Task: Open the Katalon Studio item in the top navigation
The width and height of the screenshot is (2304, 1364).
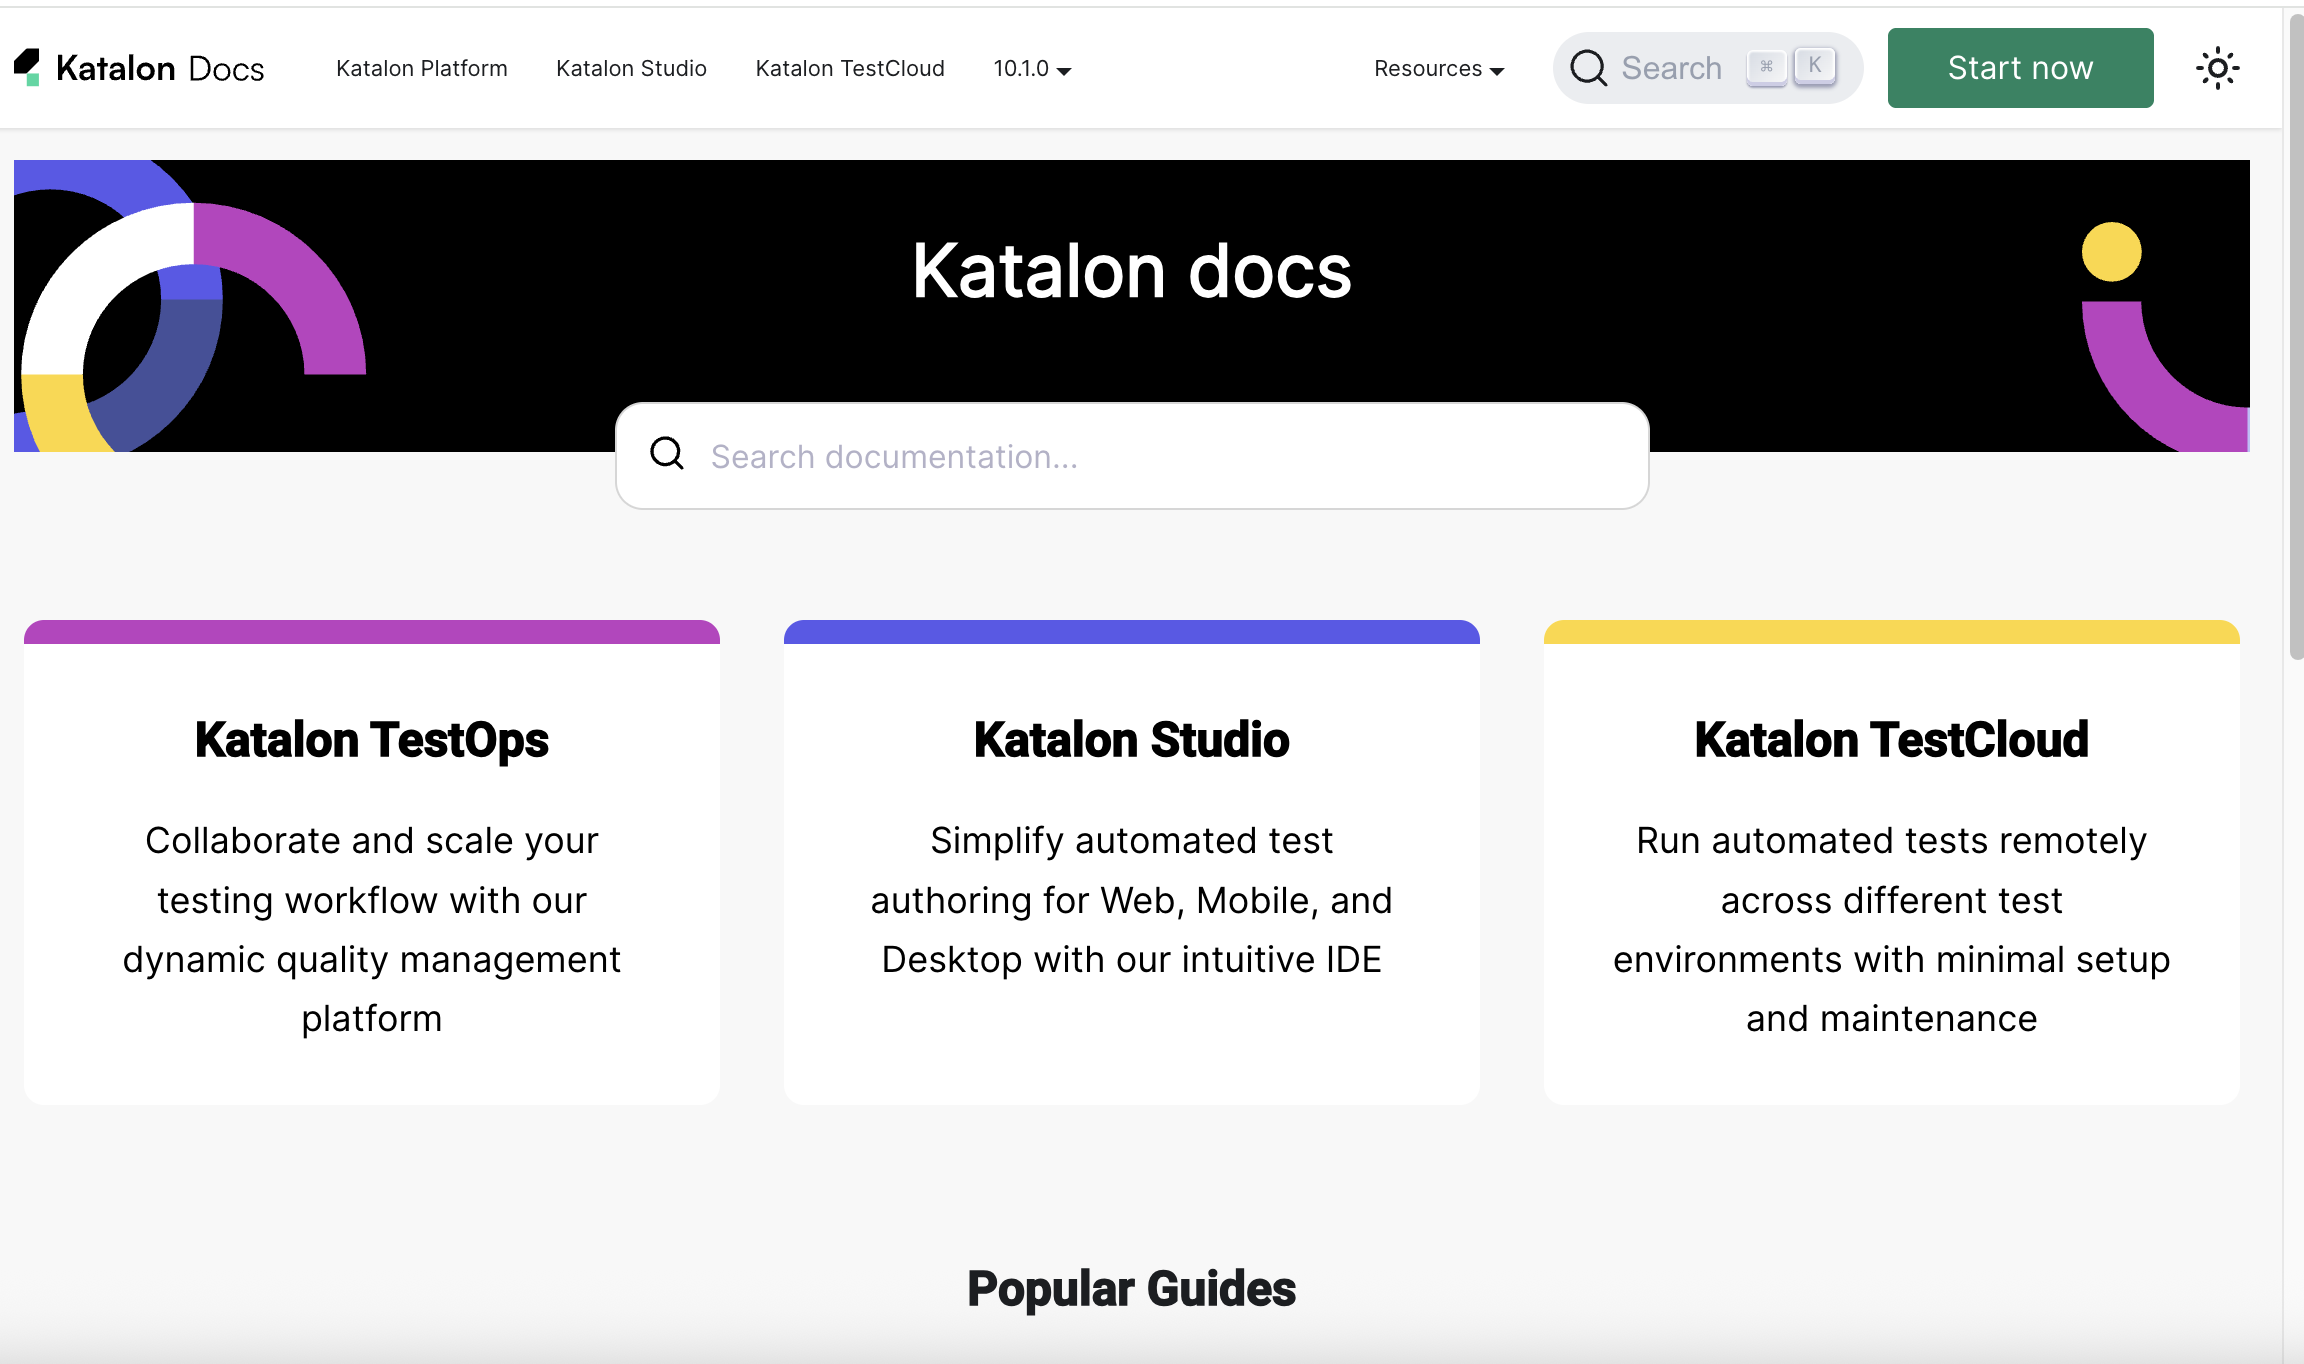Action: coord(631,68)
